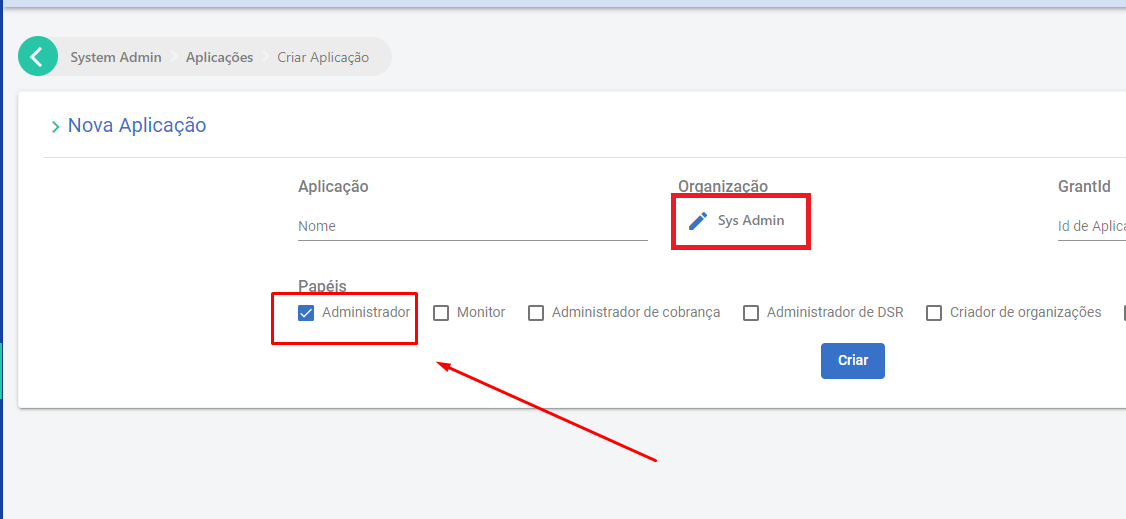Screen dimensions: 1126x519
Task: Click the Organização label
Action: point(722,187)
